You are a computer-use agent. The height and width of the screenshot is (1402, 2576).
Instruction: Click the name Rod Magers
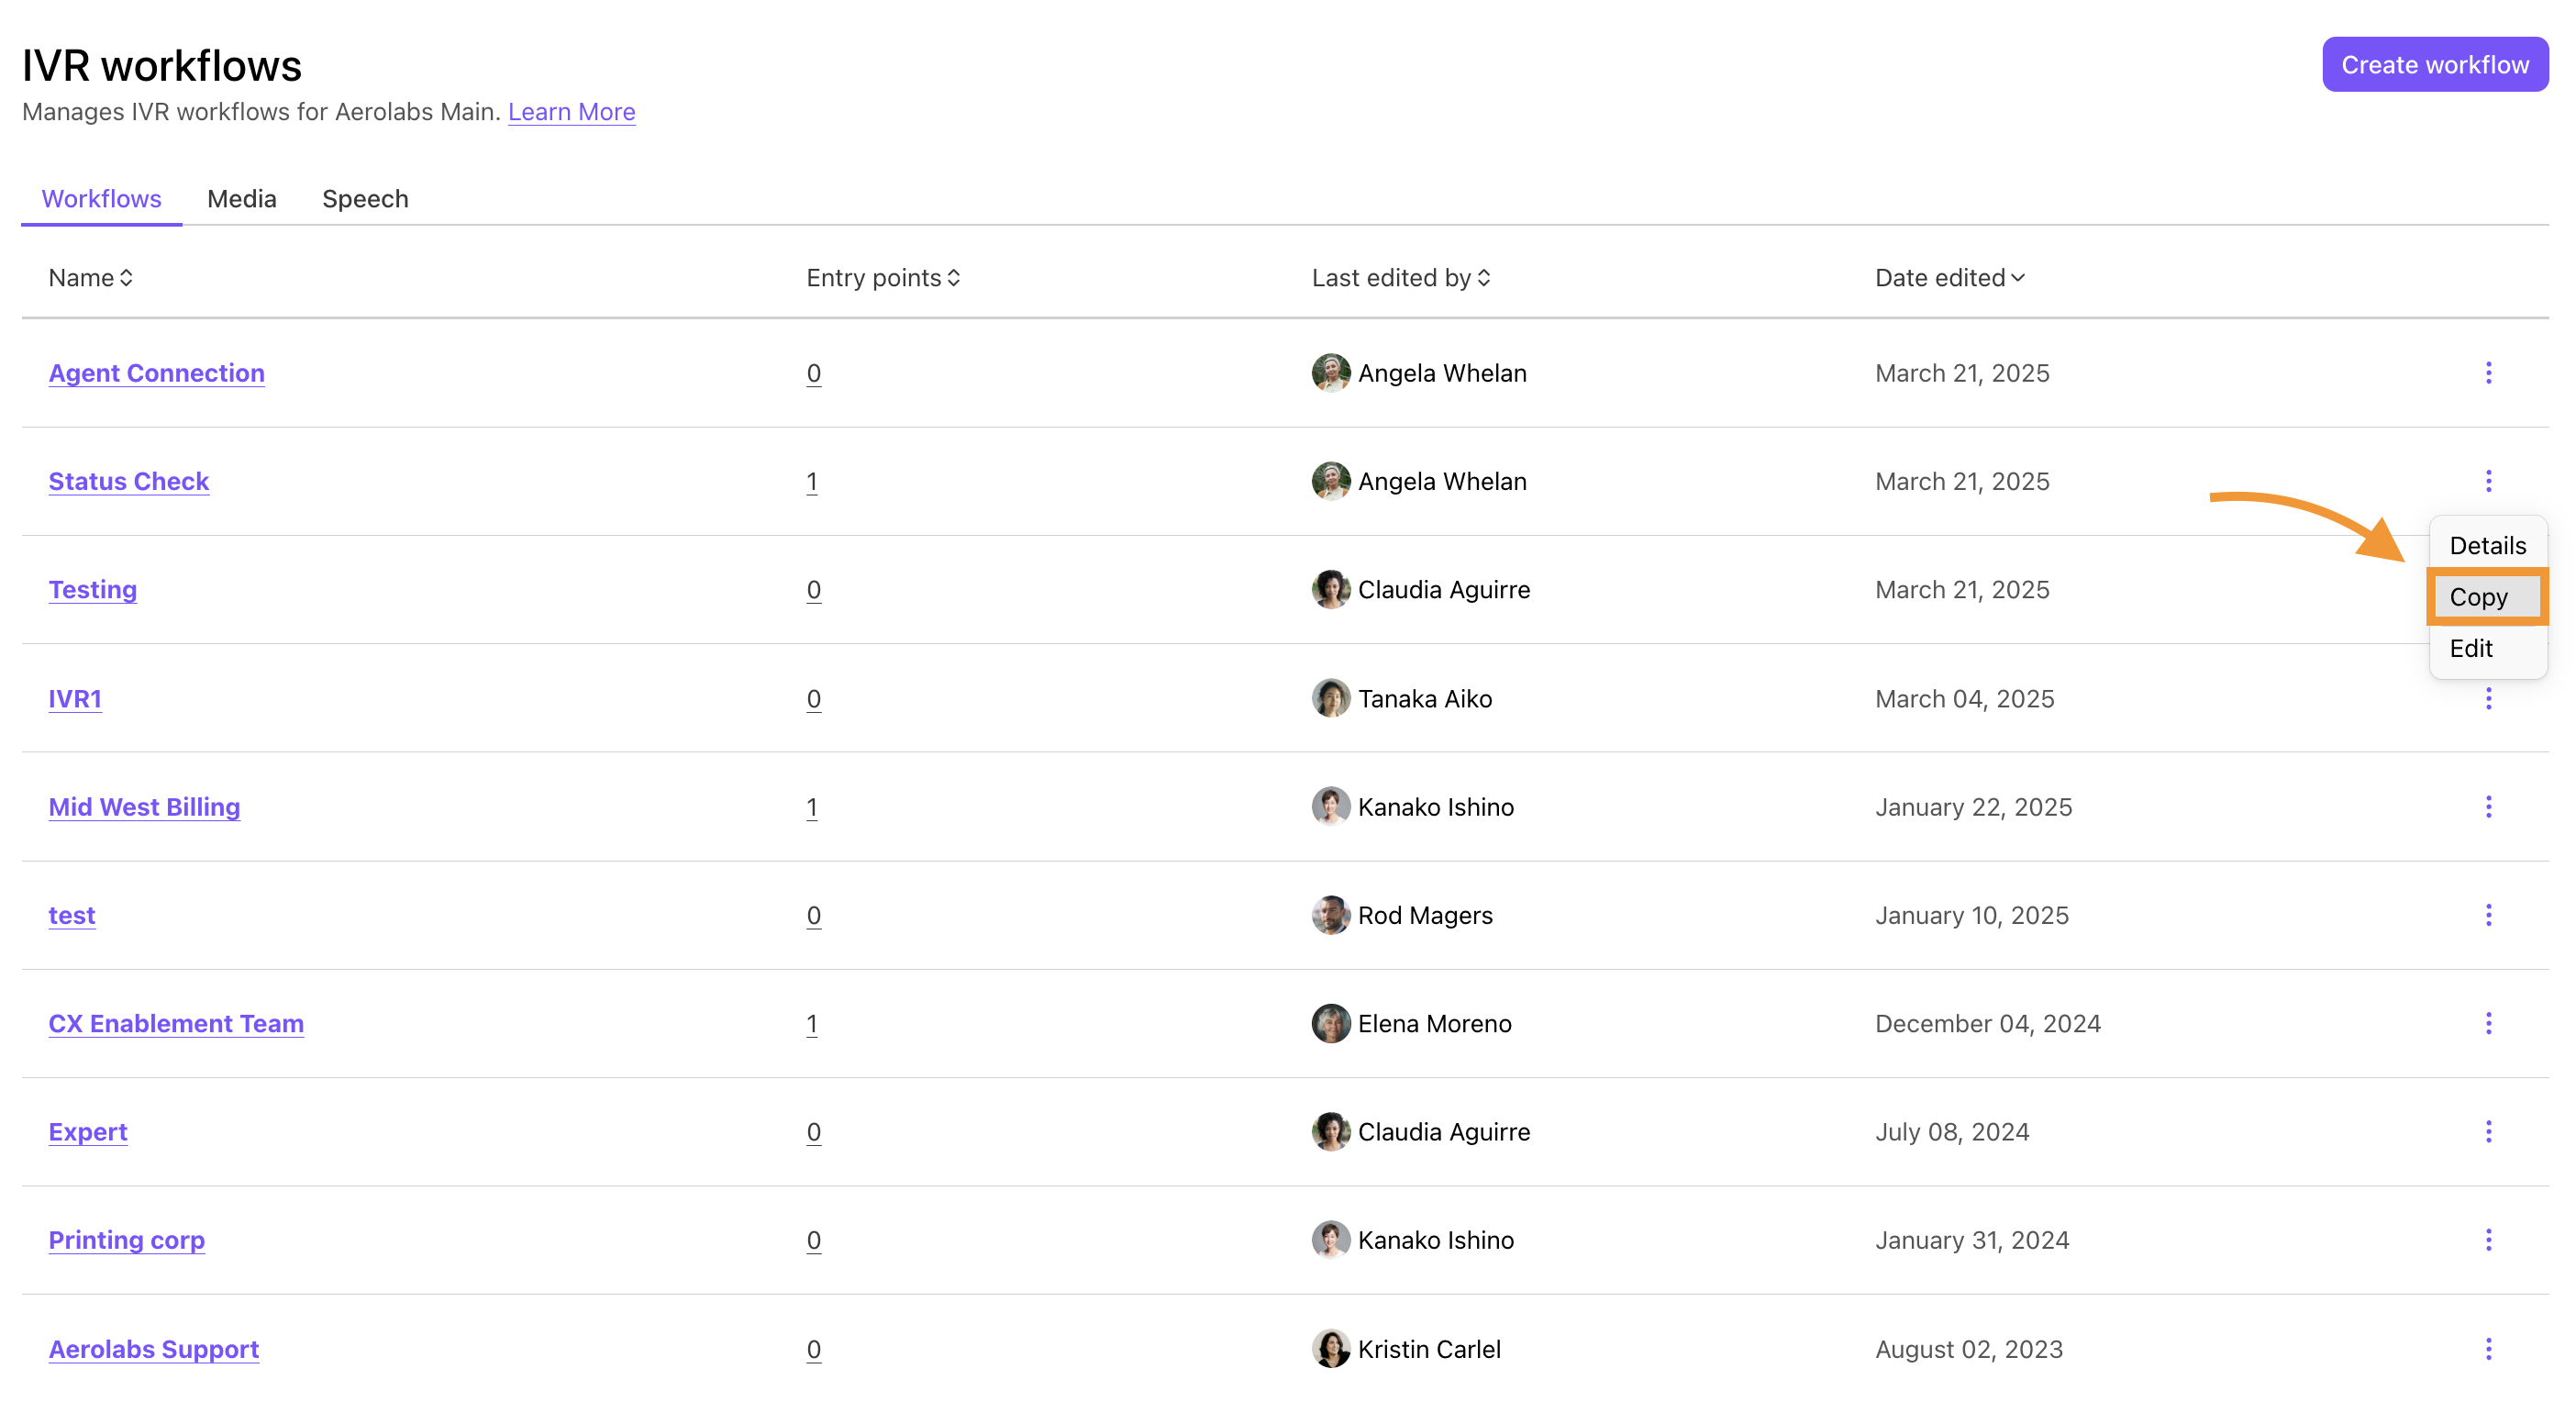click(x=1425, y=915)
